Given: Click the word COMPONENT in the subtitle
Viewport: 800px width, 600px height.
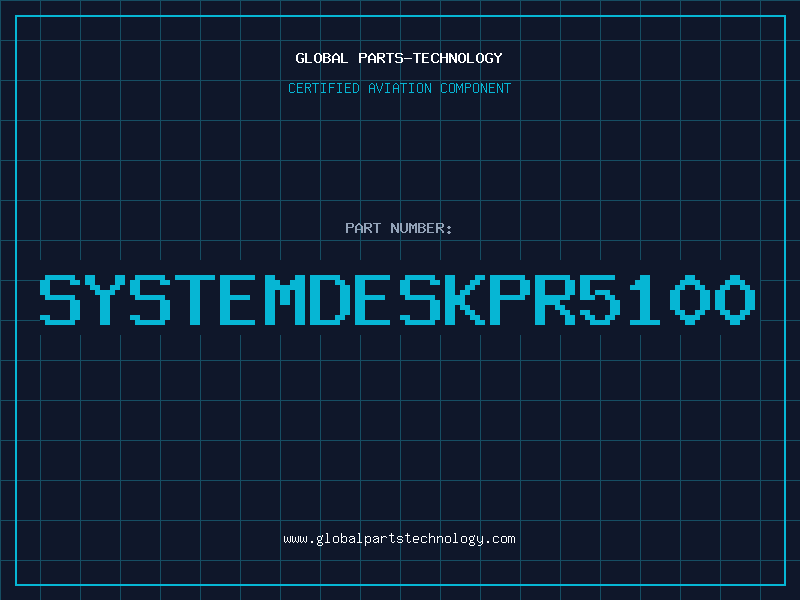Looking at the screenshot, I should coord(475,89).
